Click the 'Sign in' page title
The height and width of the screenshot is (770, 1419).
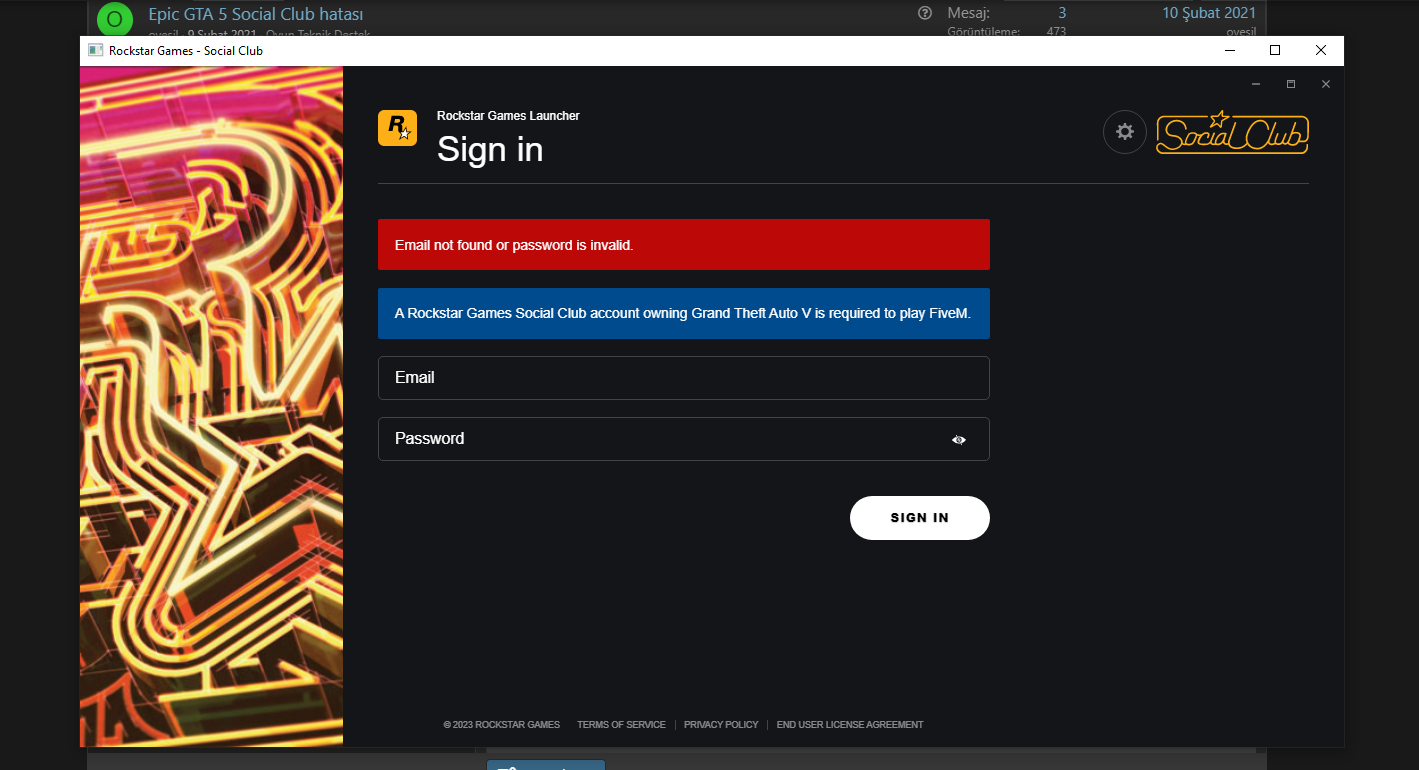click(x=490, y=149)
